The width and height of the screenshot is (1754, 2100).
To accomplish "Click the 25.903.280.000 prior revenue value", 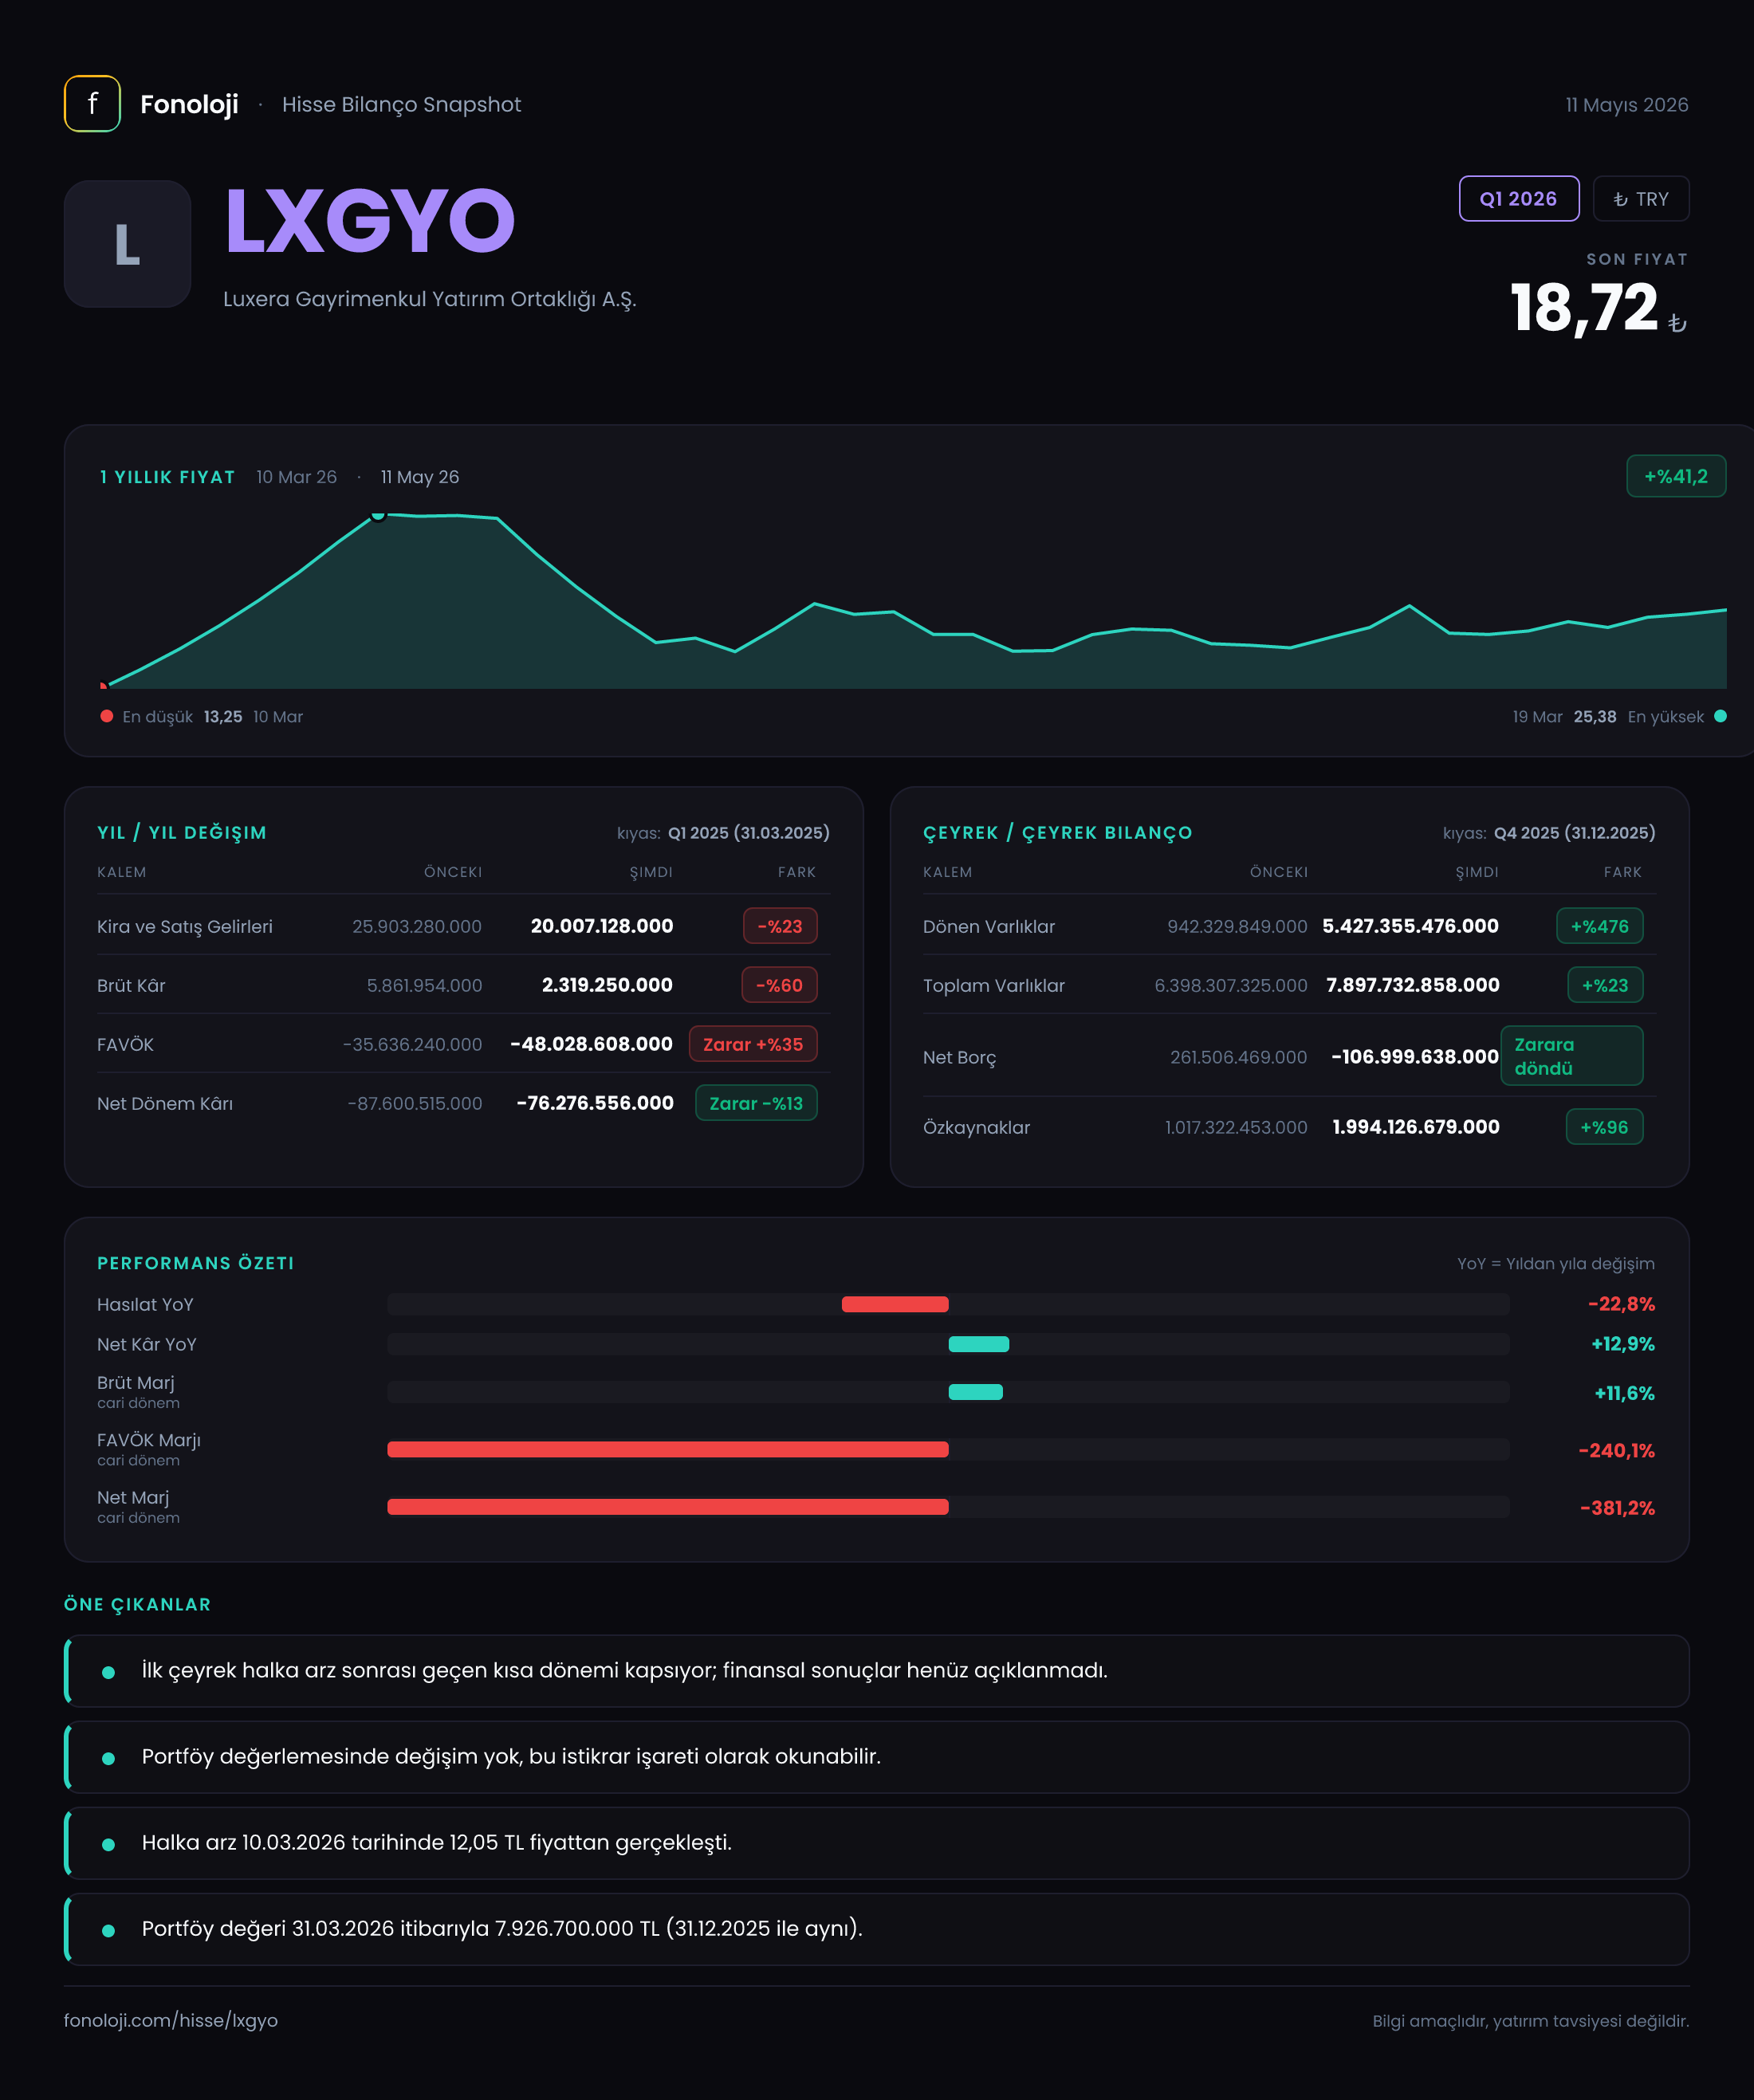I will point(417,927).
